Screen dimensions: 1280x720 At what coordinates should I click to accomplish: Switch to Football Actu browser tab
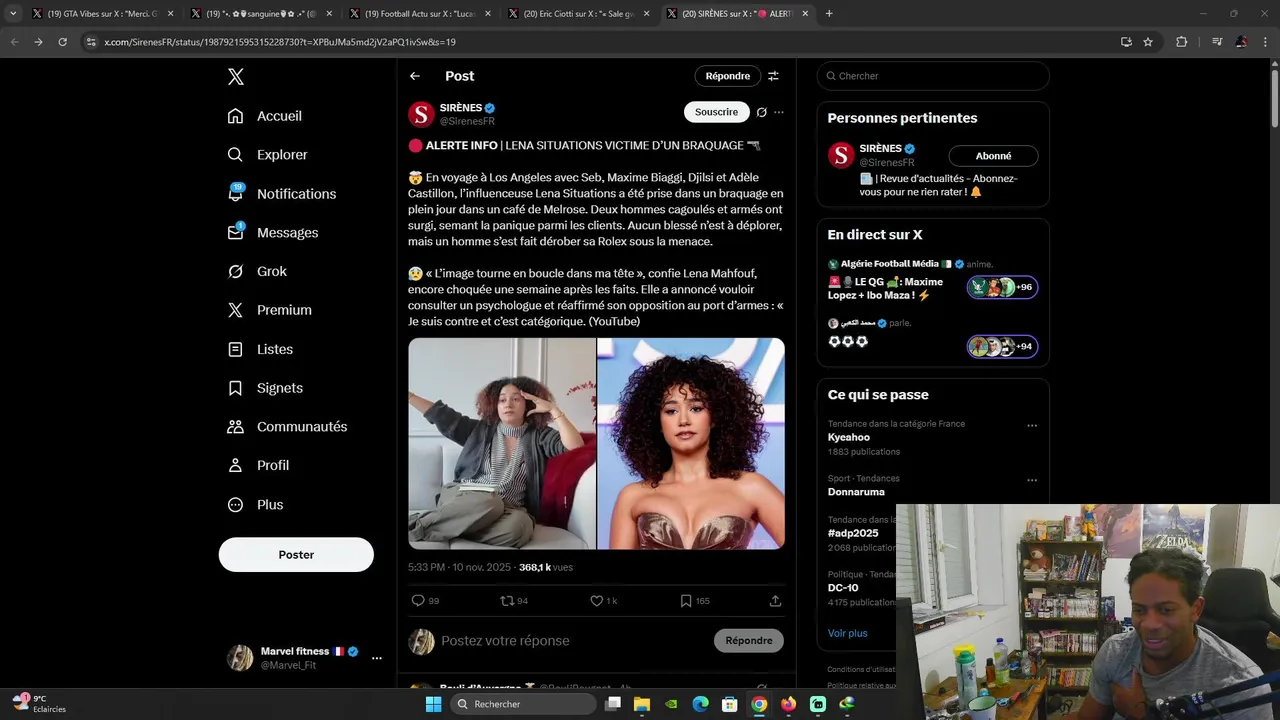click(x=418, y=14)
